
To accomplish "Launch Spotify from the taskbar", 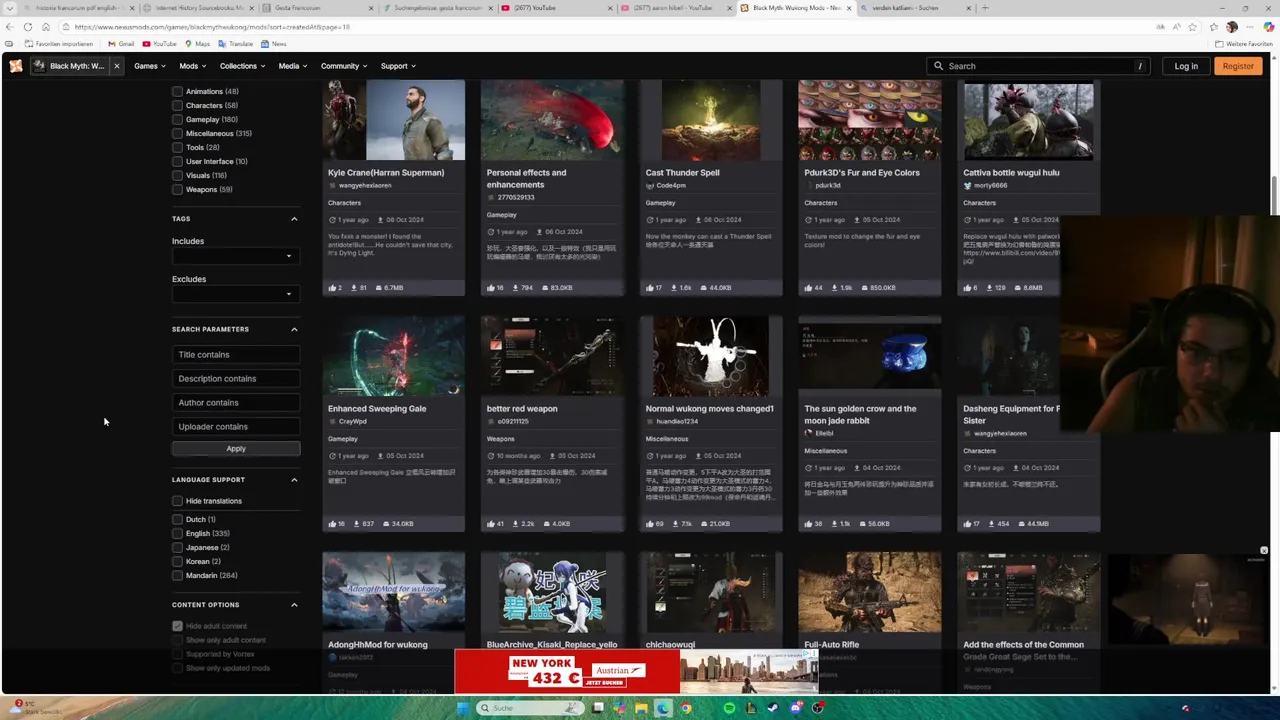I will coord(729,708).
